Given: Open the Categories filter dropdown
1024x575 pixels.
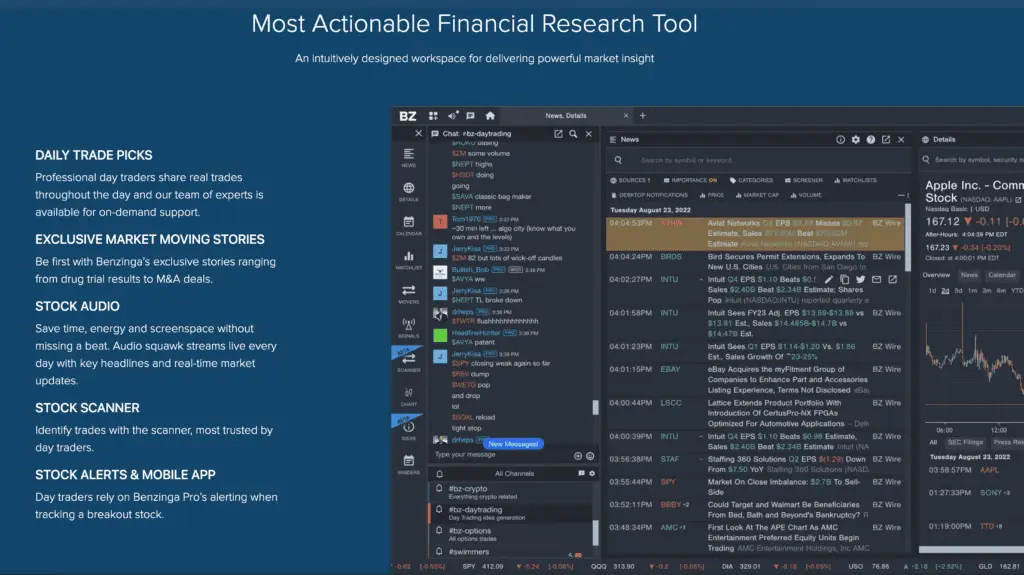Looking at the screenshot, I should pyautogui.click(x=751, y=180).
